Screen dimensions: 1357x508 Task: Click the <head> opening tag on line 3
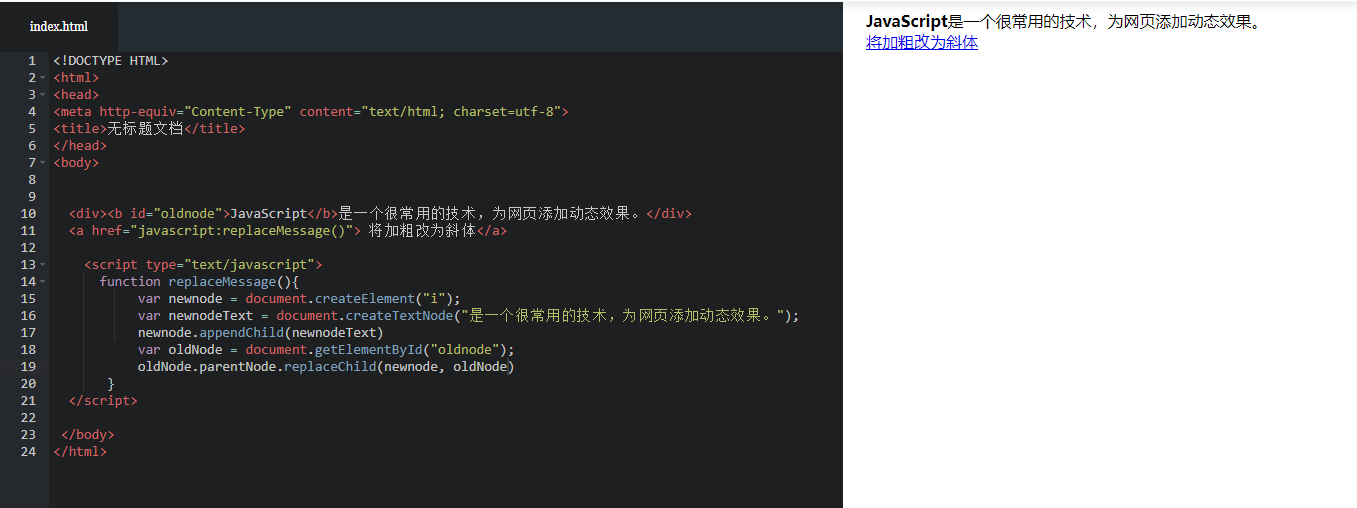click(76, 95)
